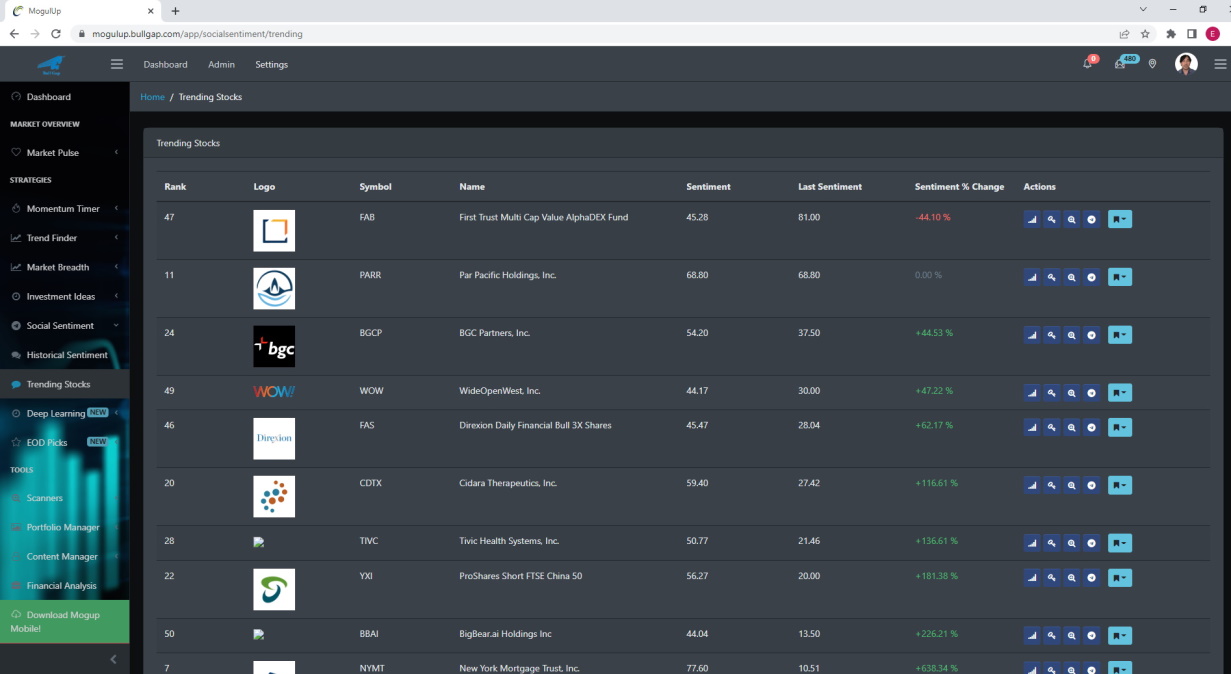Click the zoom magnifier icon for BBAI row
The image size is (1231, 674).
coord(1072,636)
